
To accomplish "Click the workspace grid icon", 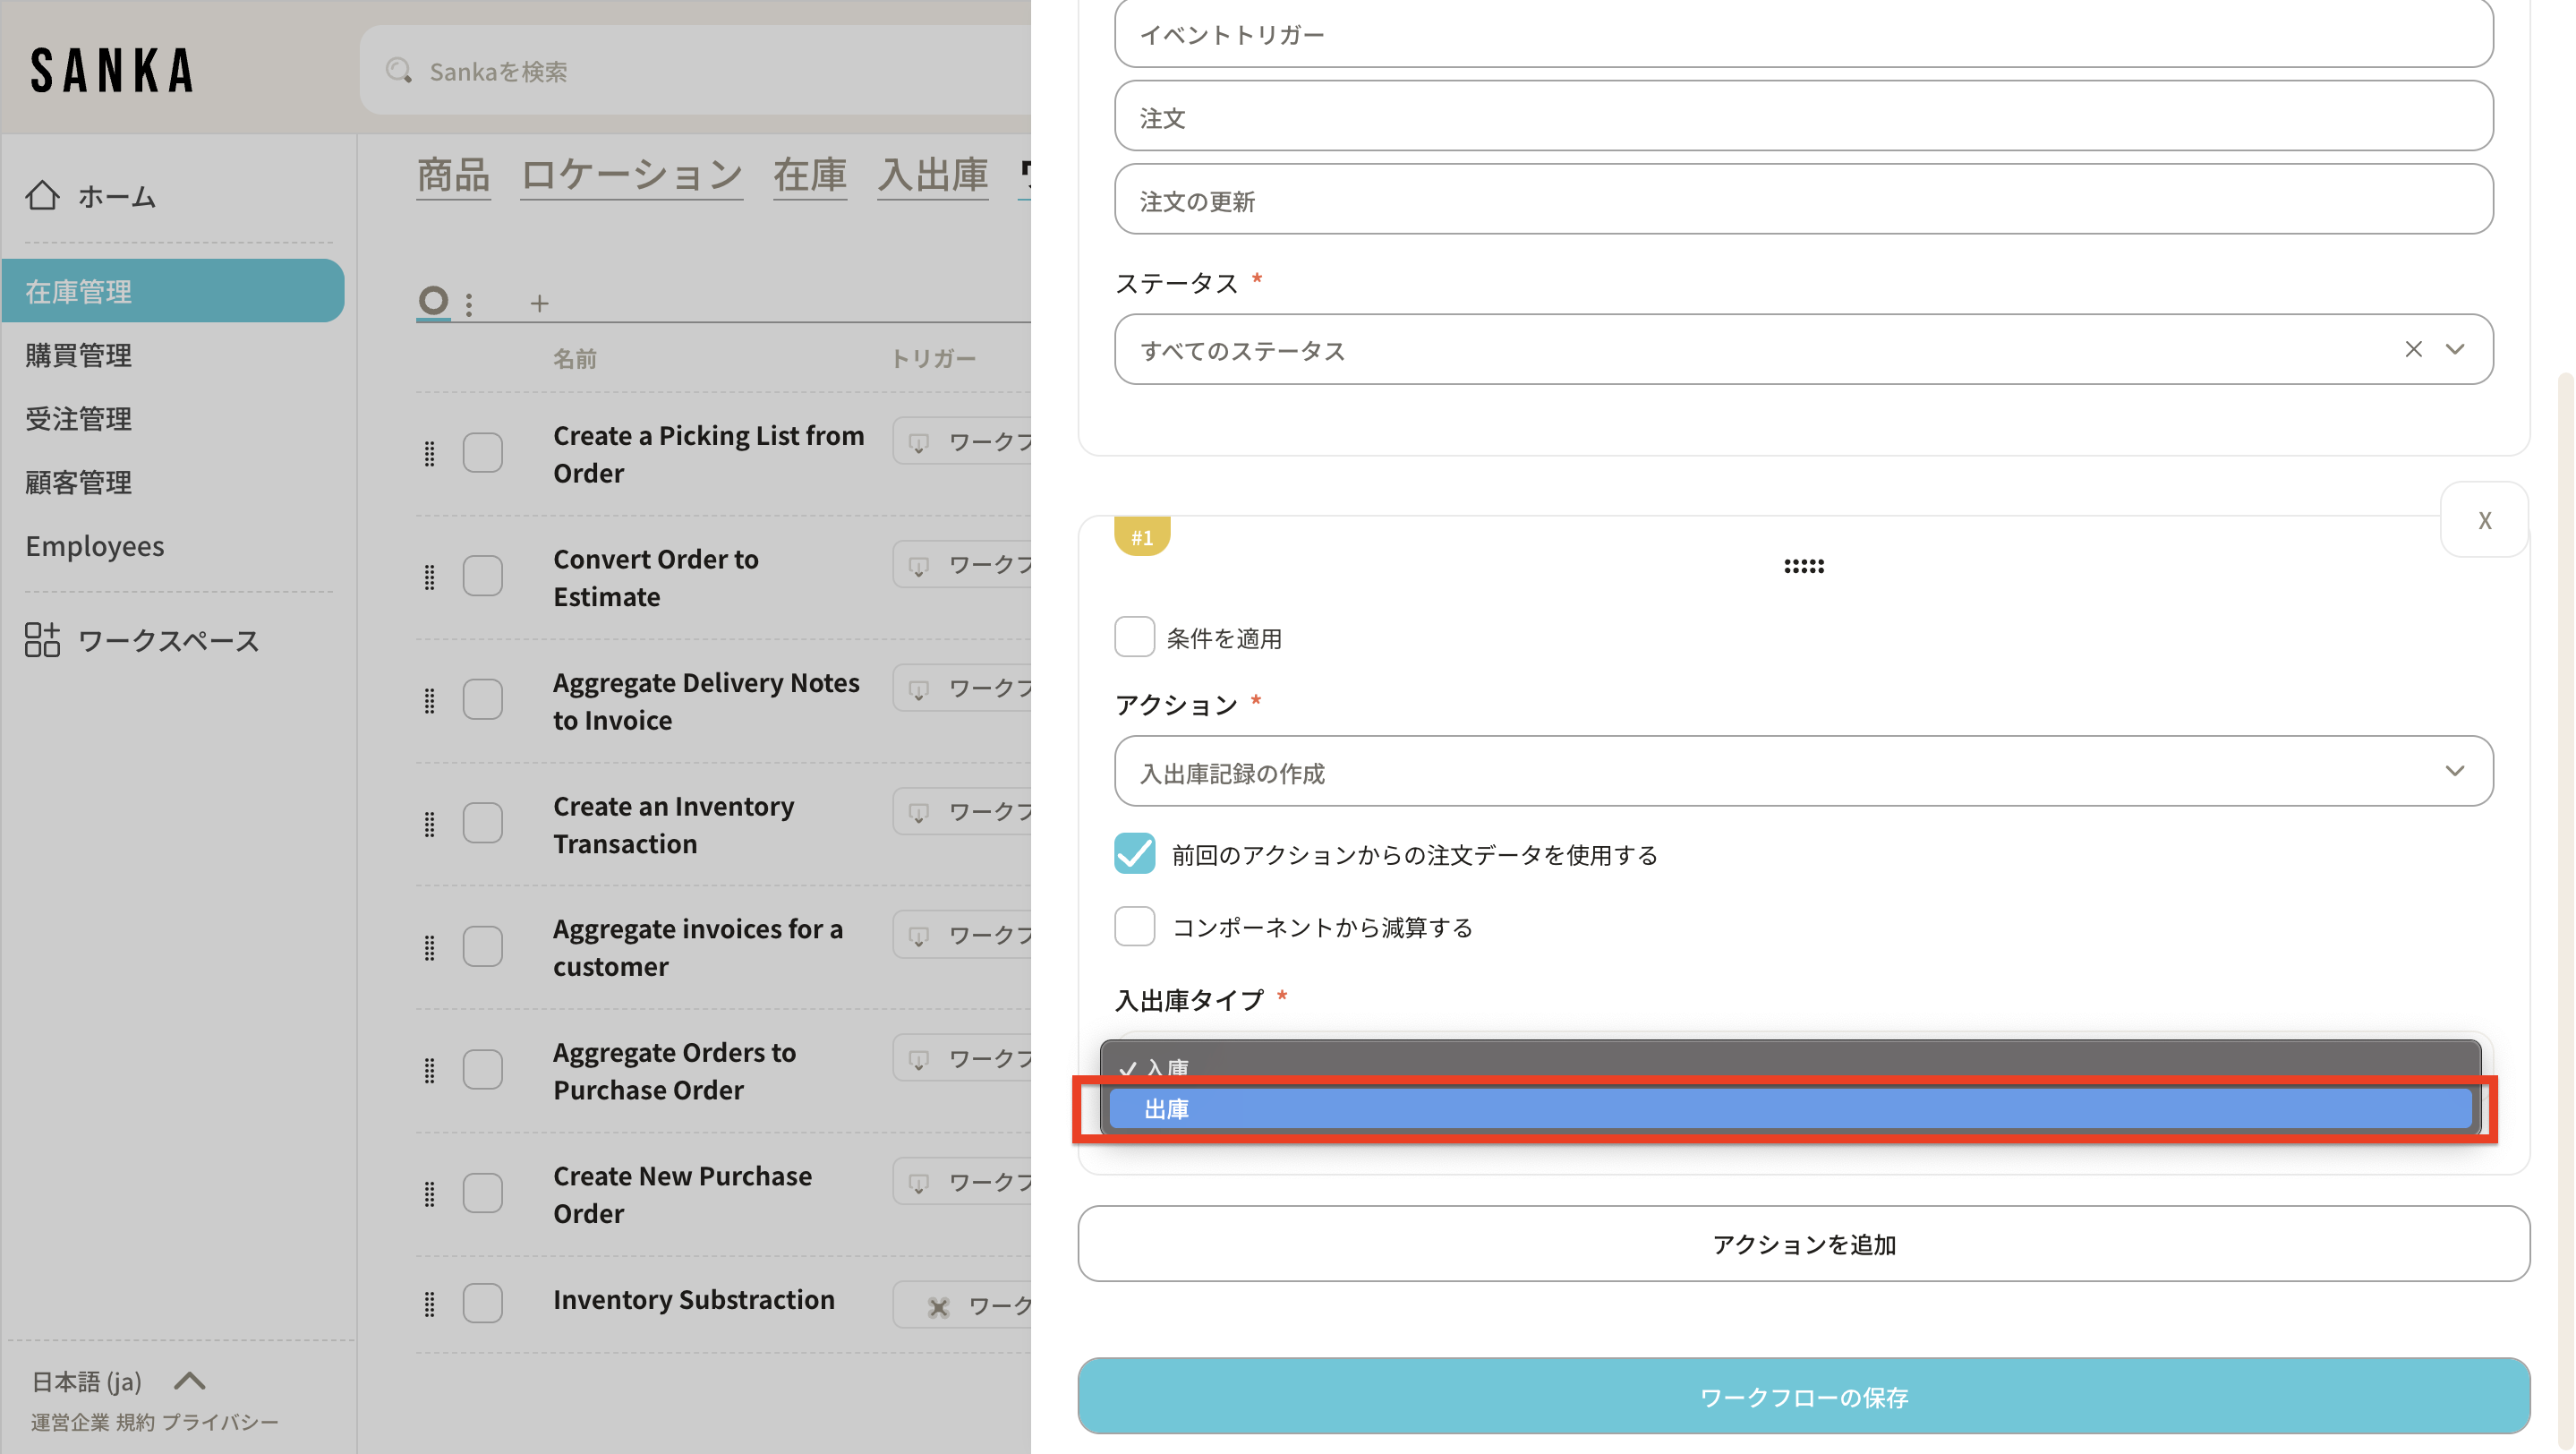I will point(42,640).
